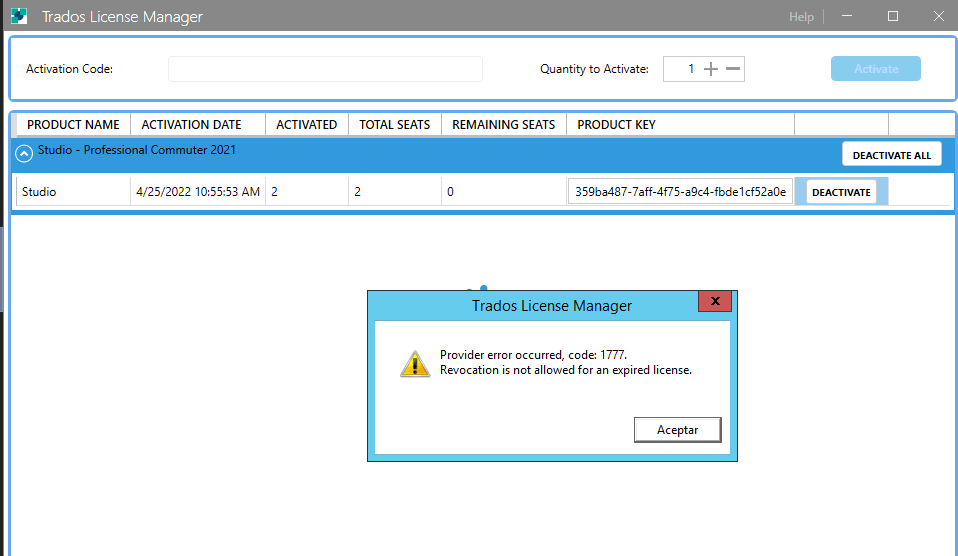
Task: Maximize the Trados License Manager window
Action: click(x=893, y=16)
